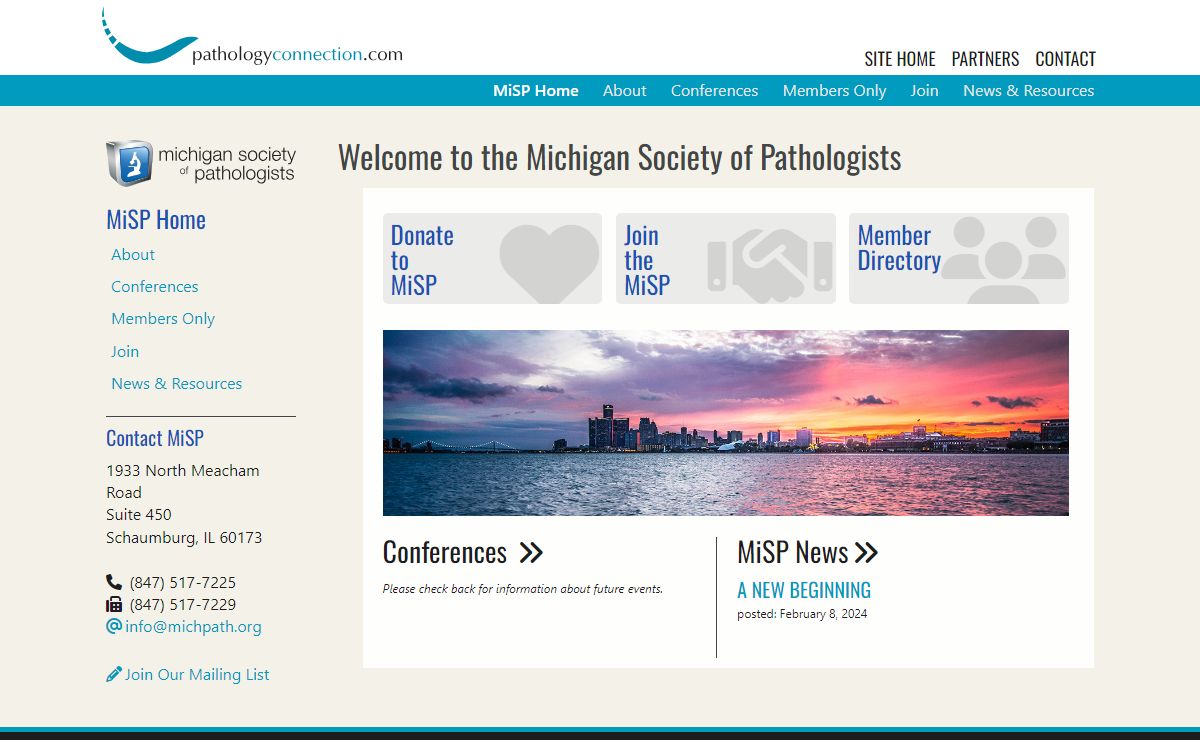Click the fax machine icon

(x=114, y=604)
